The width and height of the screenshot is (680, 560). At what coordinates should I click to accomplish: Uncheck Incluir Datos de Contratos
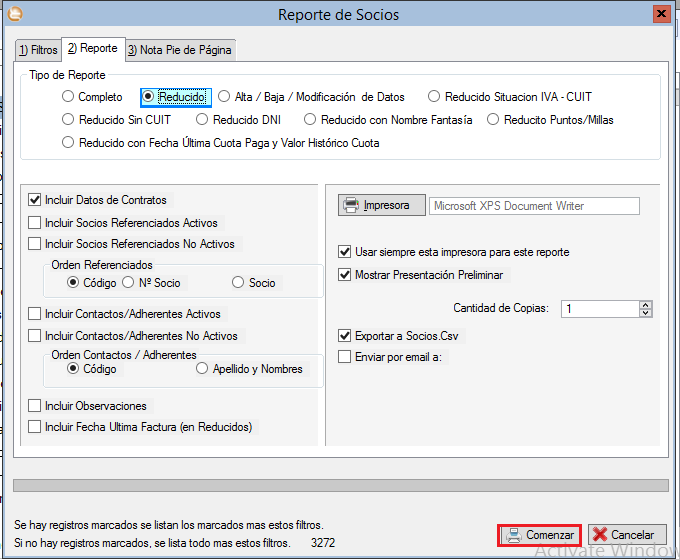[36, 200]
